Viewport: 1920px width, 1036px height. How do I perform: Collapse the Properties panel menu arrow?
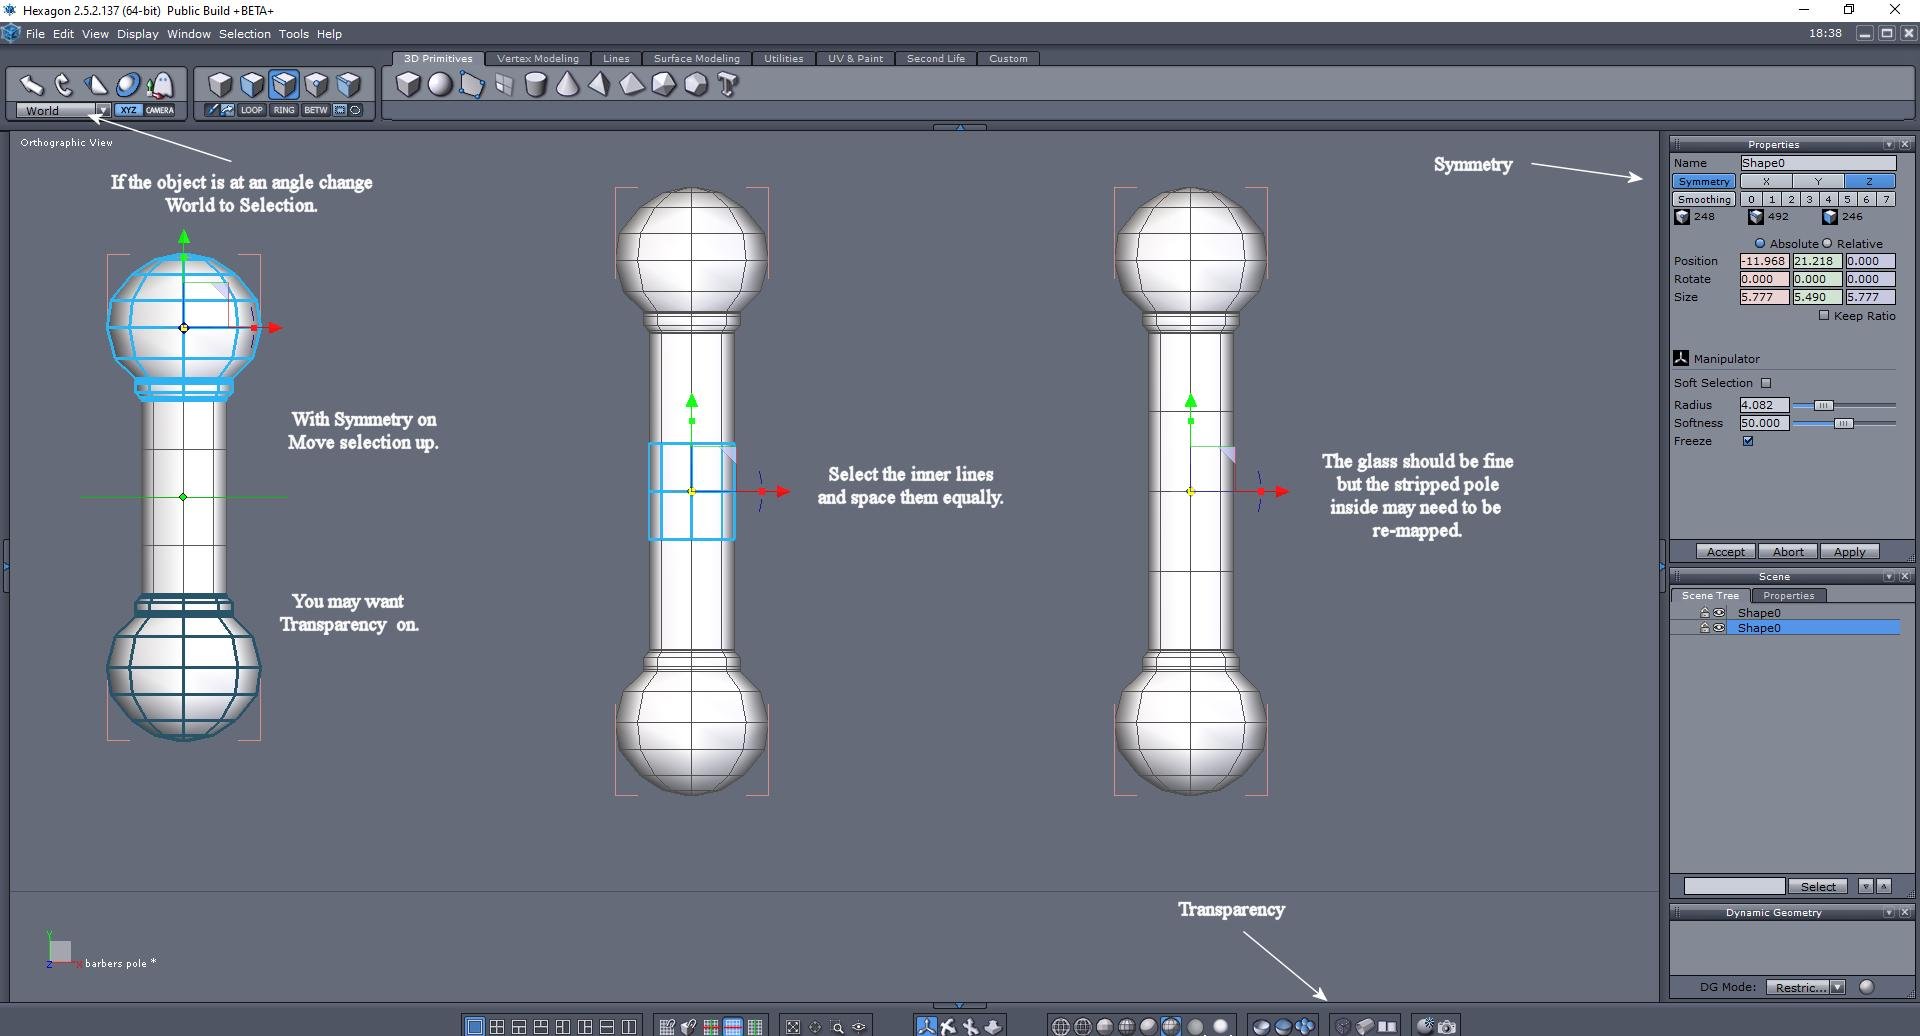pyautogui.click(x=1889, y=144)
